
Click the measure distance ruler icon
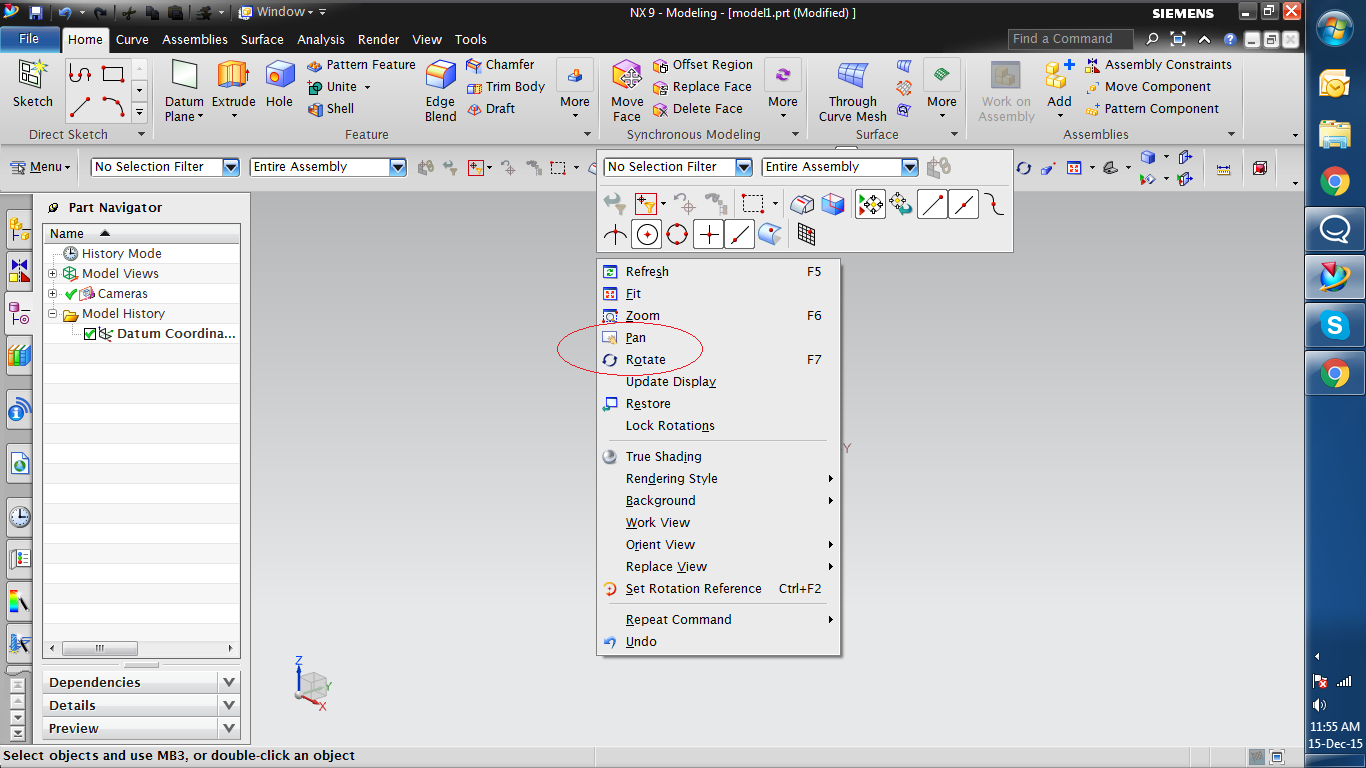[x=1223, y=168]
